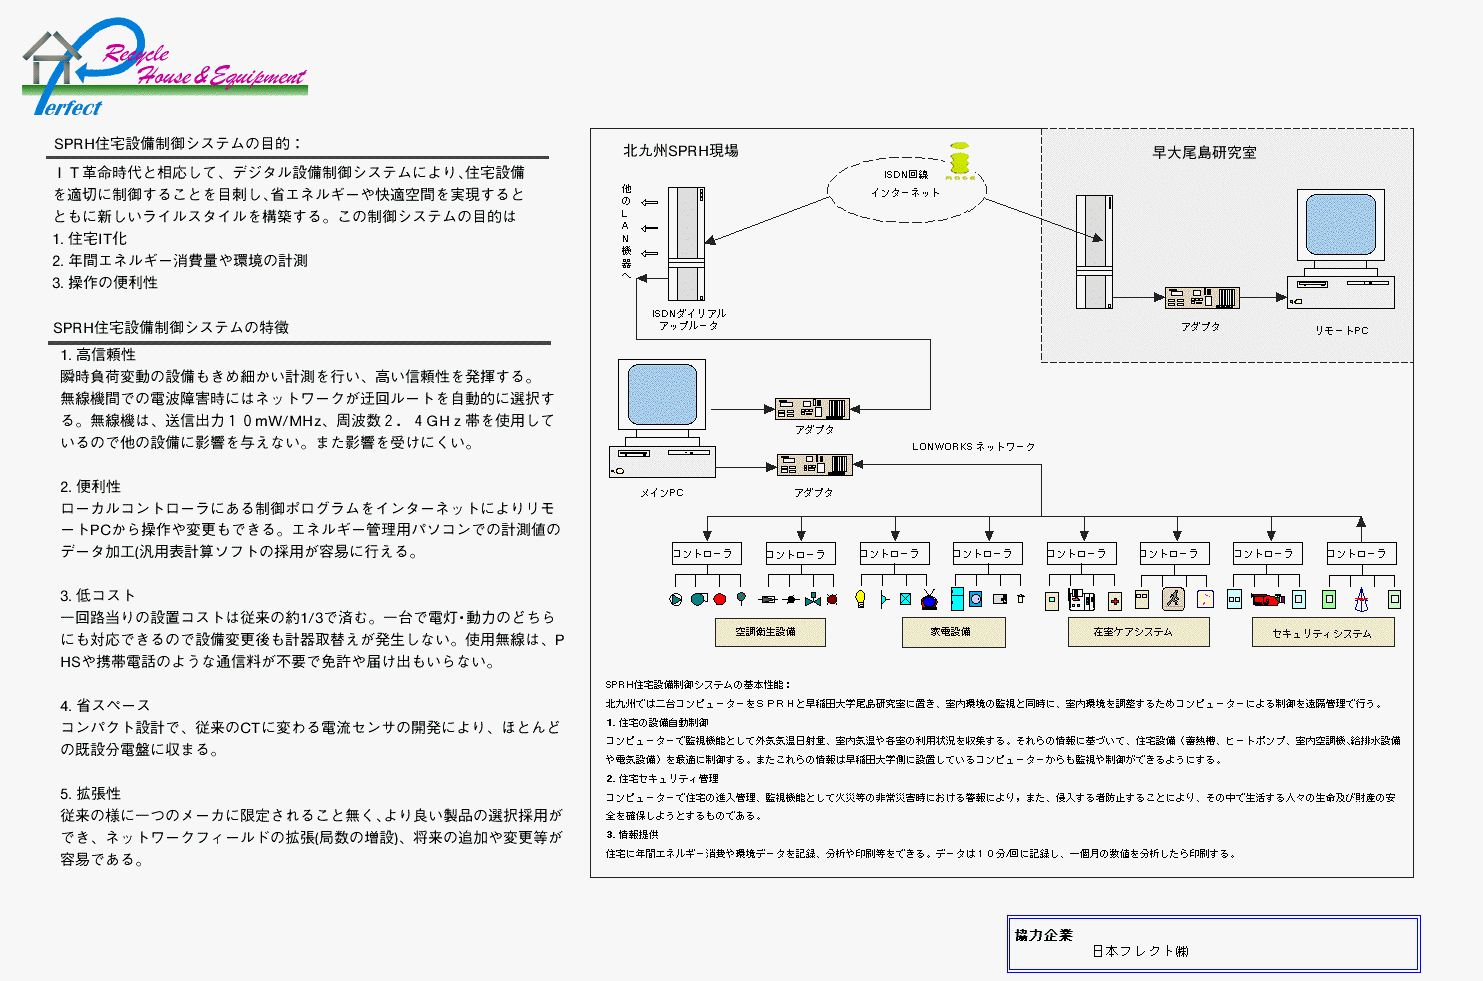Click the red cross first-aid icon
1483x981 pixels.
[x=1115, y=601]
